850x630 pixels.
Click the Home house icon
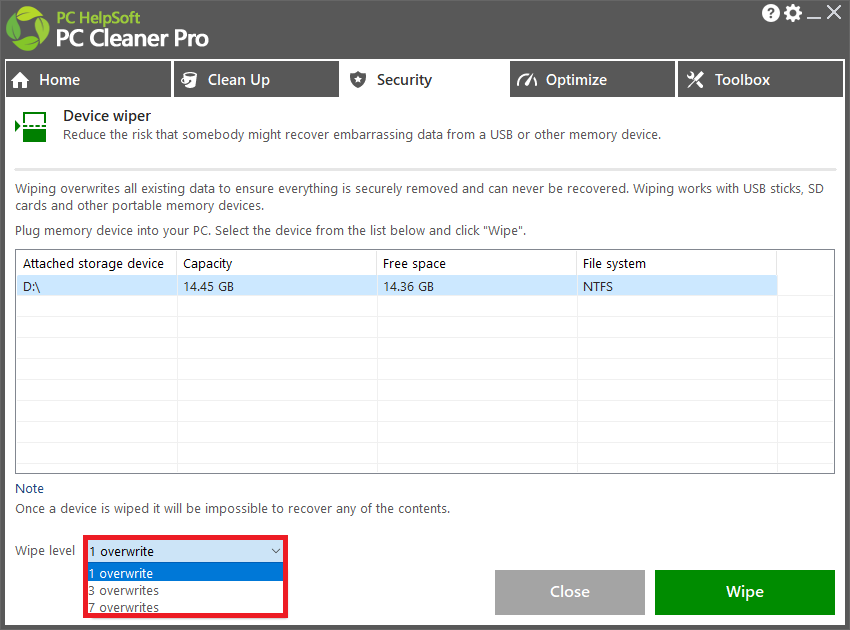coord(20,80)
